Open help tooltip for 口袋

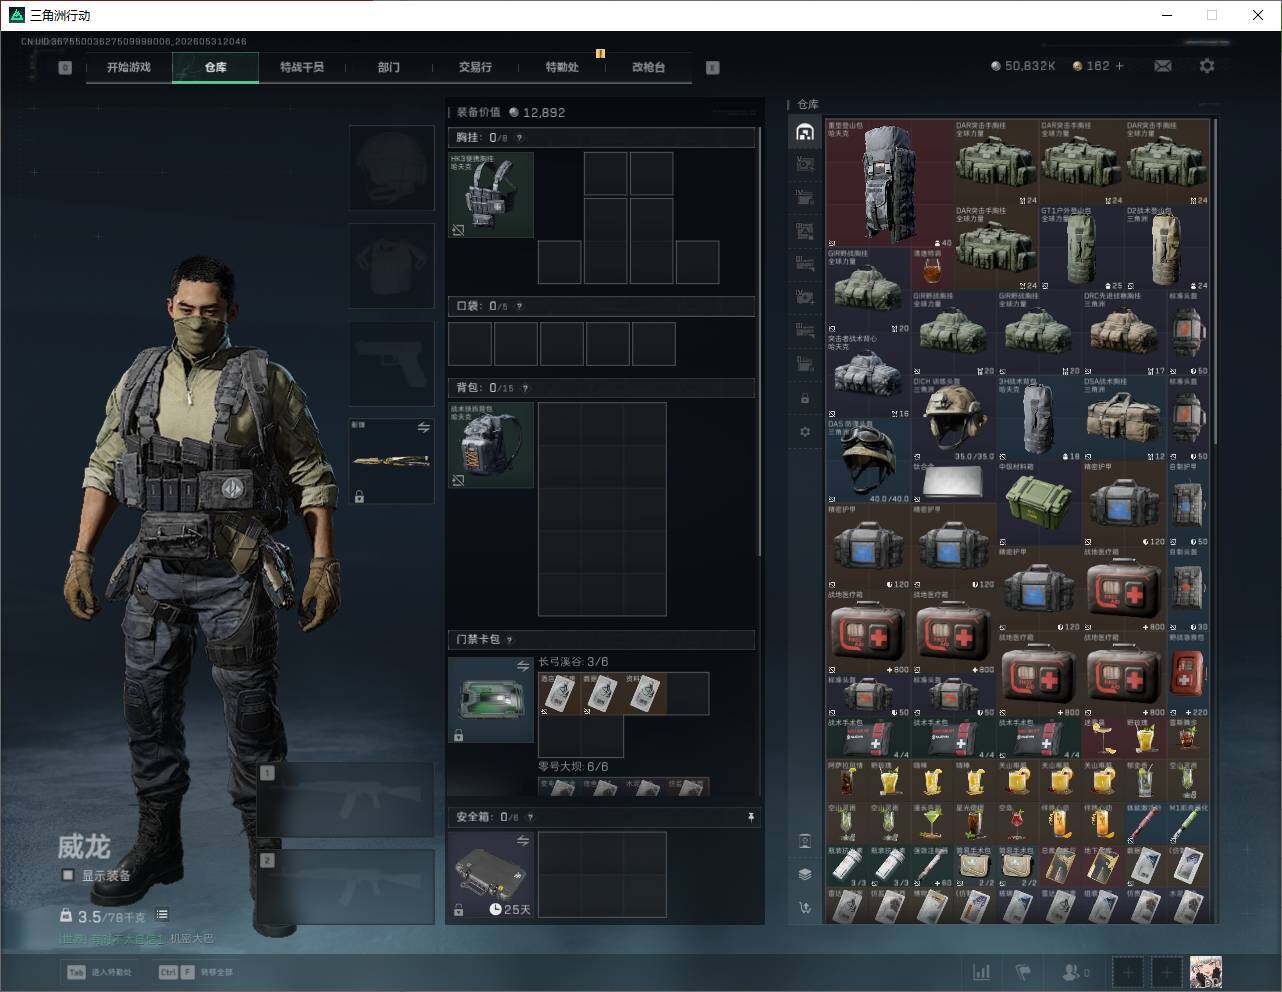click(519, 306)
